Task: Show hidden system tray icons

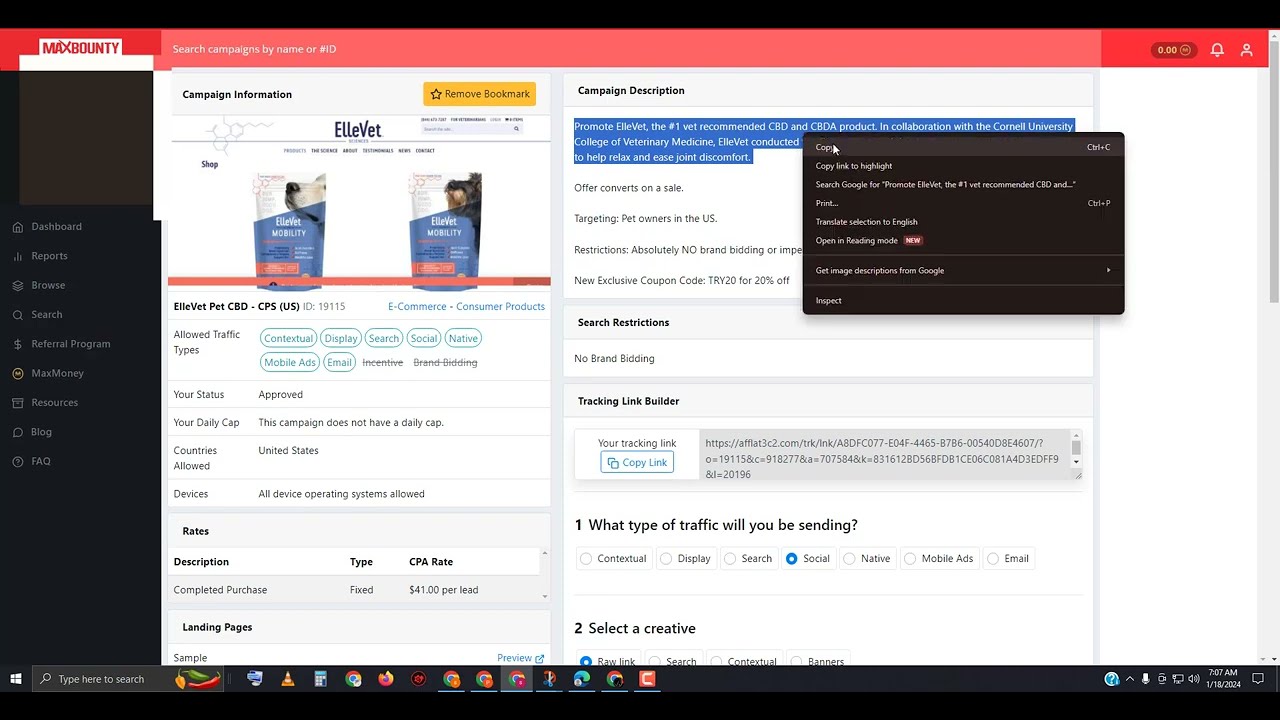Action: tap(1130, 679)
